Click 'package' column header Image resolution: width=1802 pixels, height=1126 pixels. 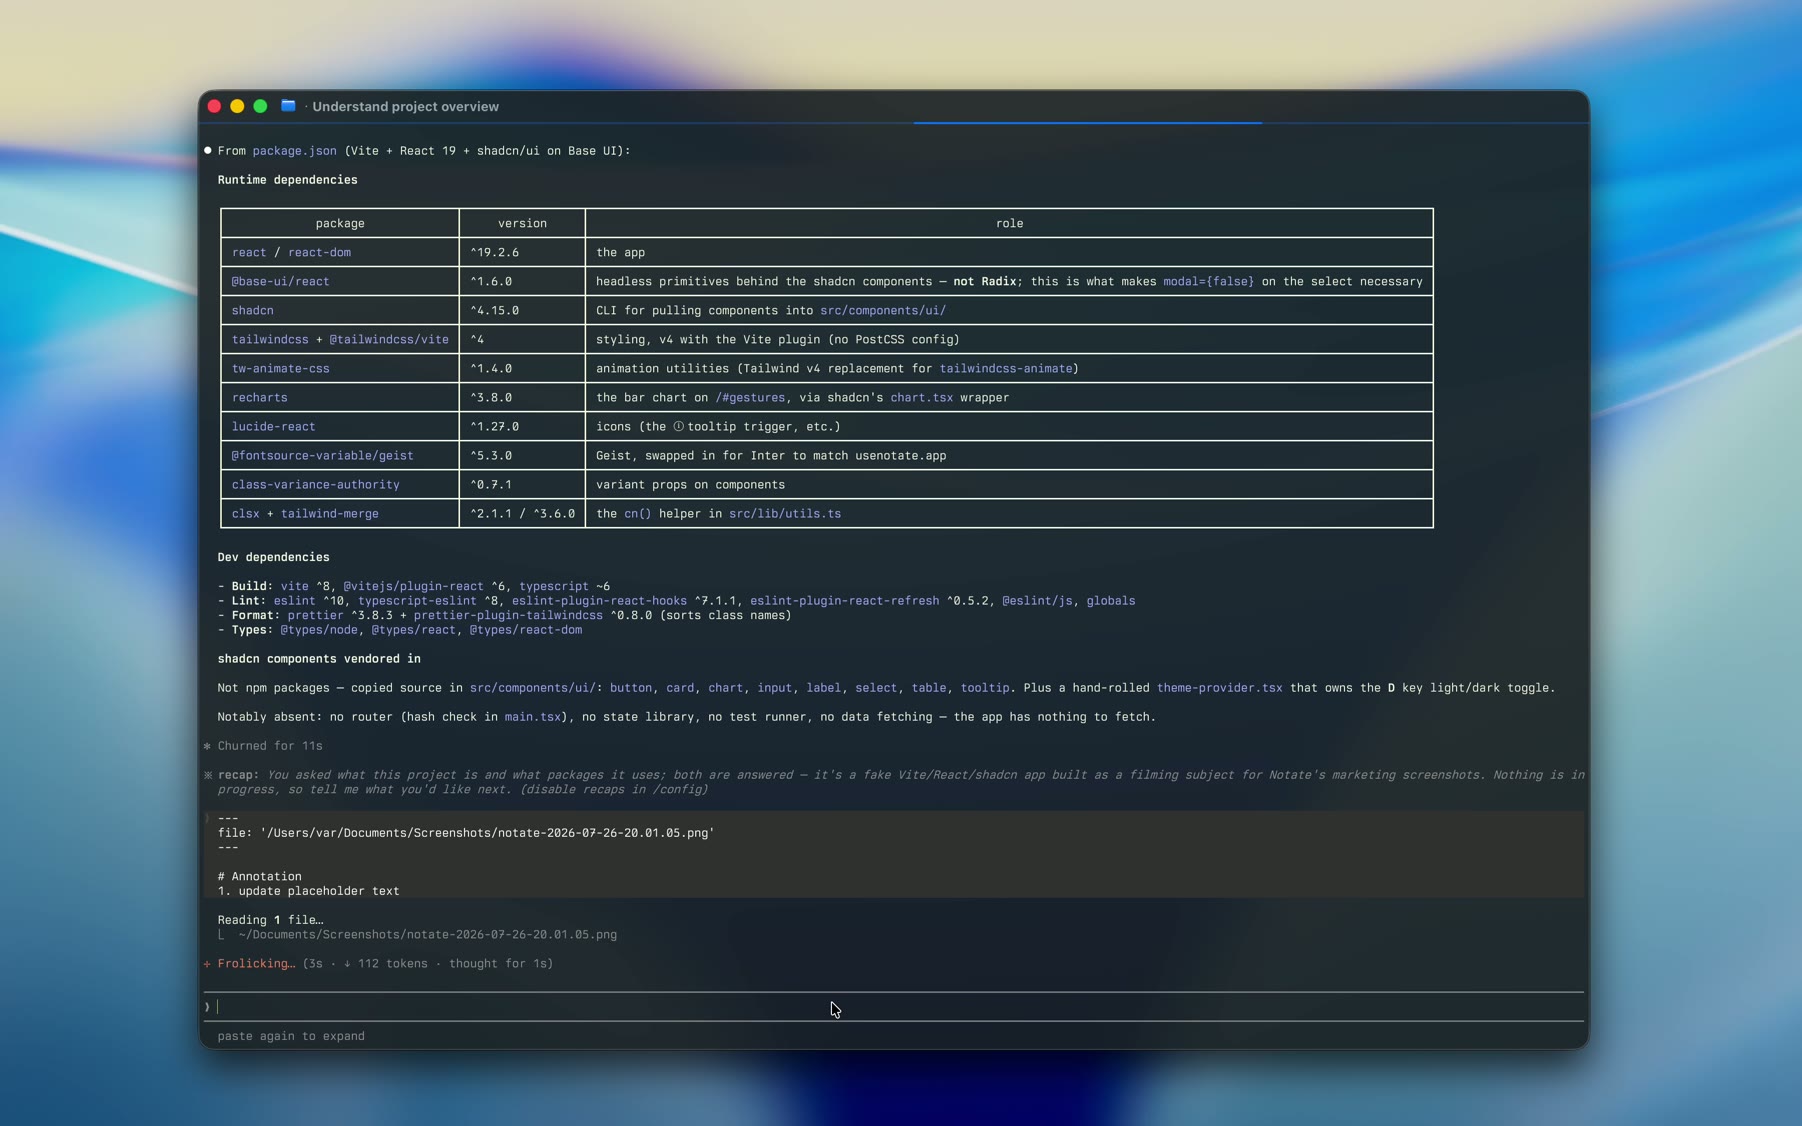tap(340, 224)
